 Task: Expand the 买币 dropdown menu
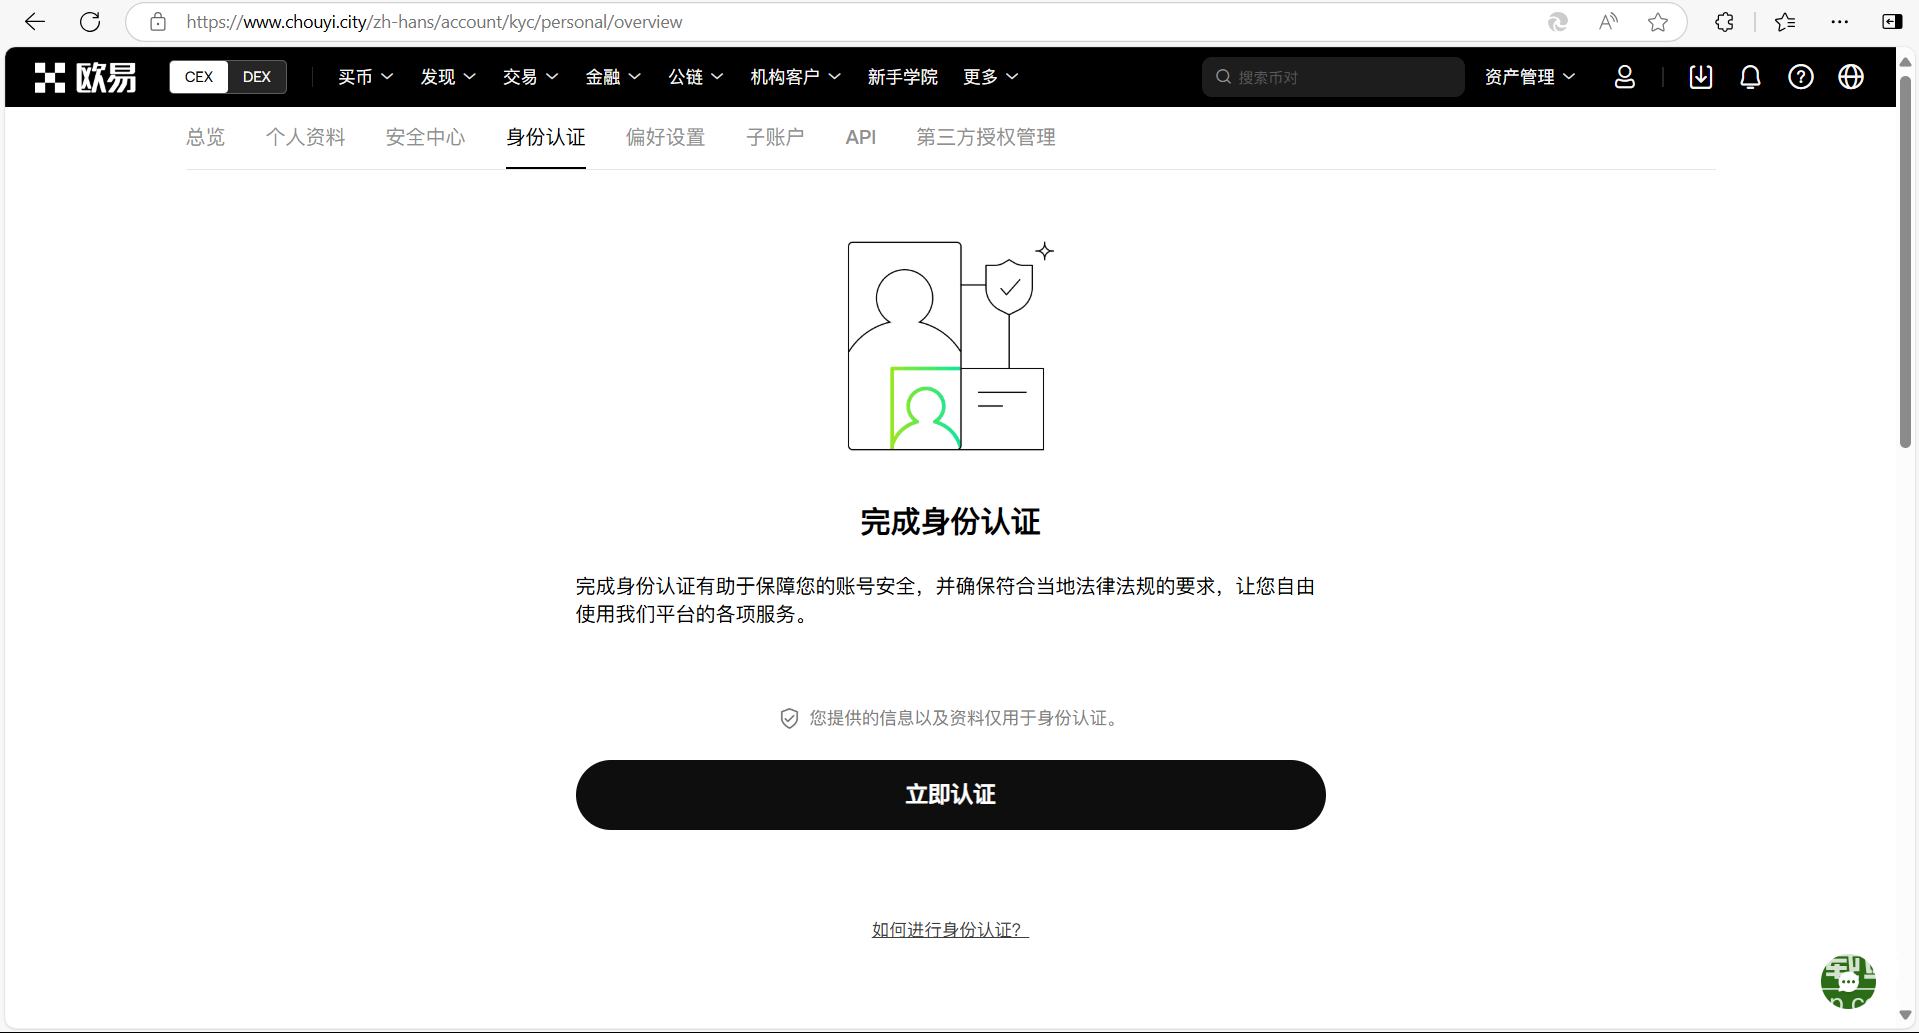(365, 77)
